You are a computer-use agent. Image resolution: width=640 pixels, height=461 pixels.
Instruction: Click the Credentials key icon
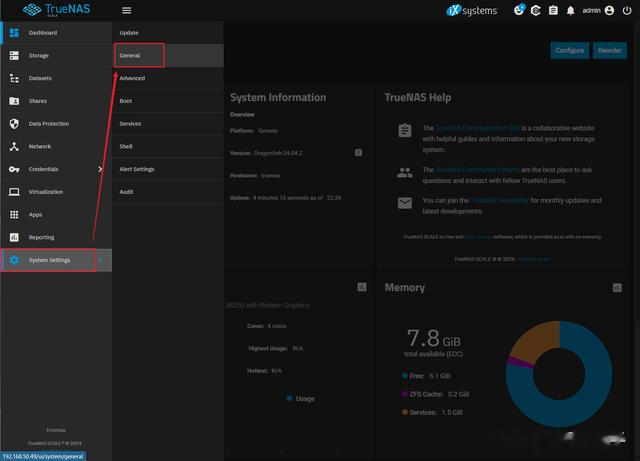(x=14, y=169)
